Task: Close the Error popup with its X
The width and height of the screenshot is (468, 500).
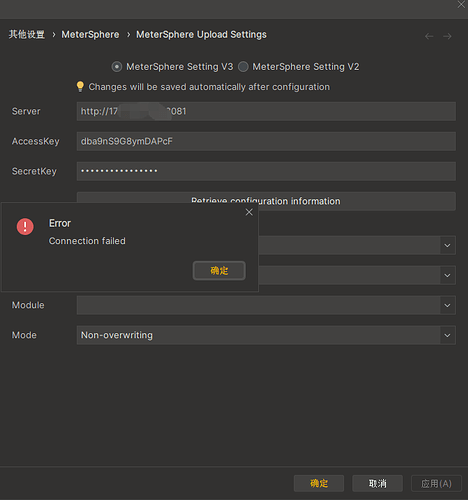Action: coord(249,212)
